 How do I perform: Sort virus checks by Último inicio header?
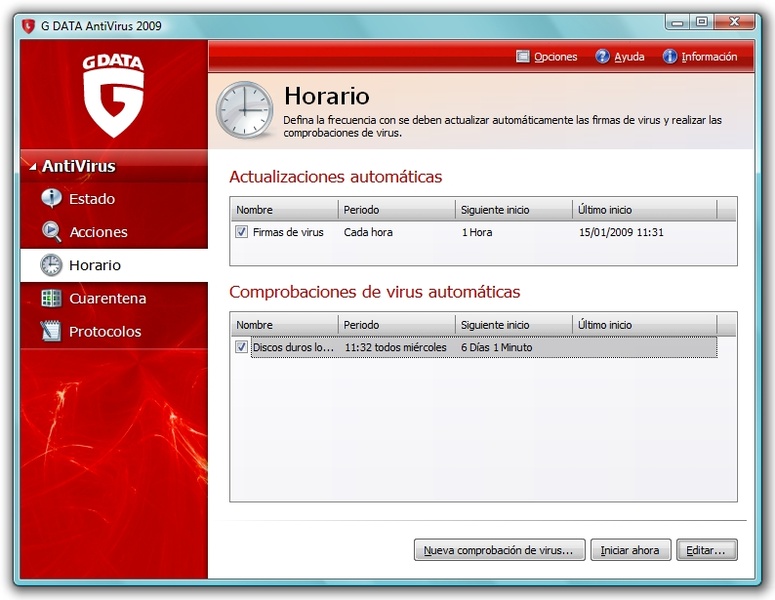[645, 325]
